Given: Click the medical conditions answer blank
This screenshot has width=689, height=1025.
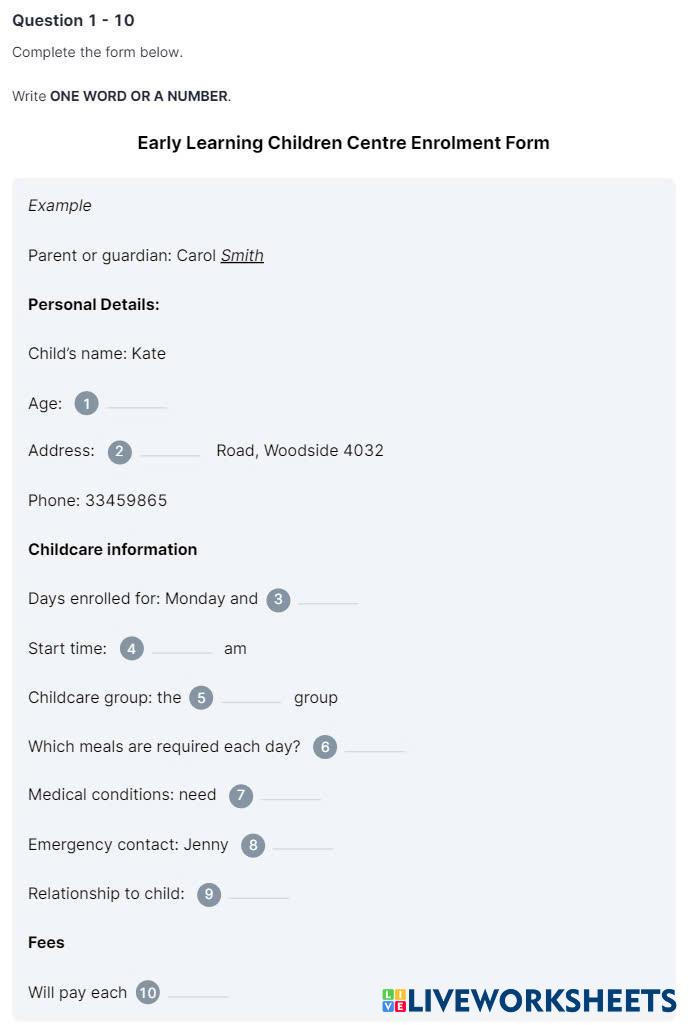Looking at the screenshot, I should click(x=290, y=793).
